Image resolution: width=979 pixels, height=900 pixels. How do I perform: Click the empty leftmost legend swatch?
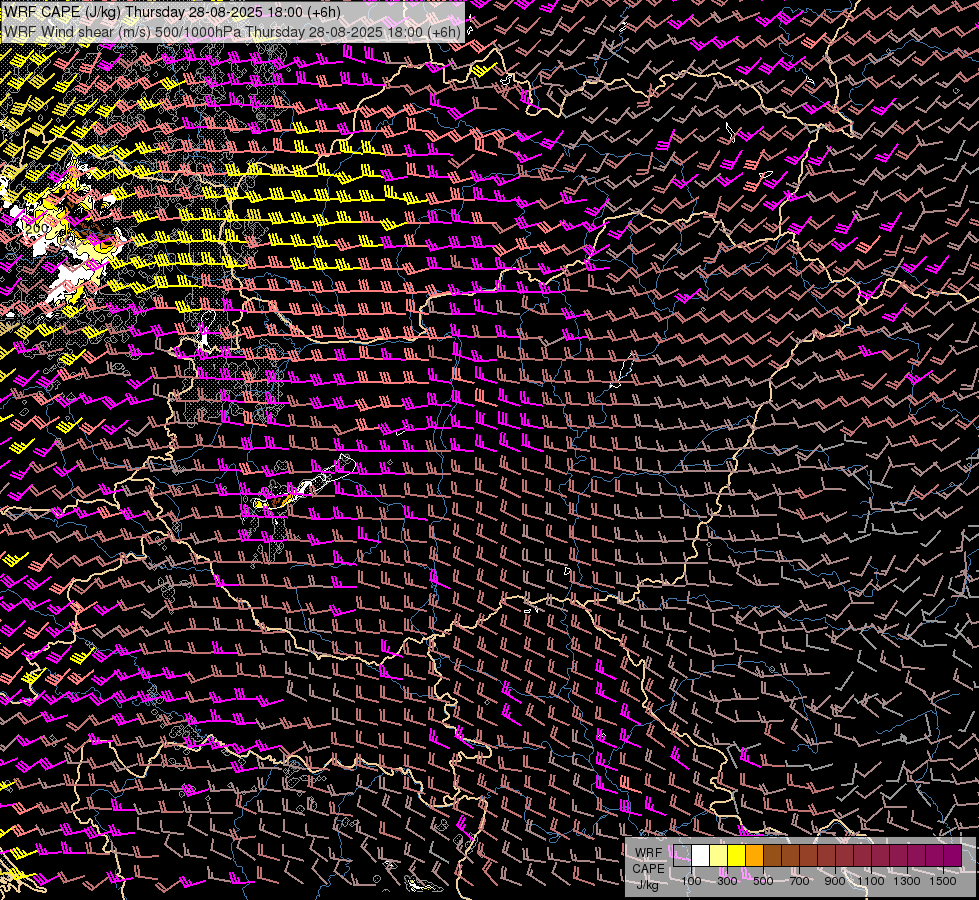coord(682,856)
